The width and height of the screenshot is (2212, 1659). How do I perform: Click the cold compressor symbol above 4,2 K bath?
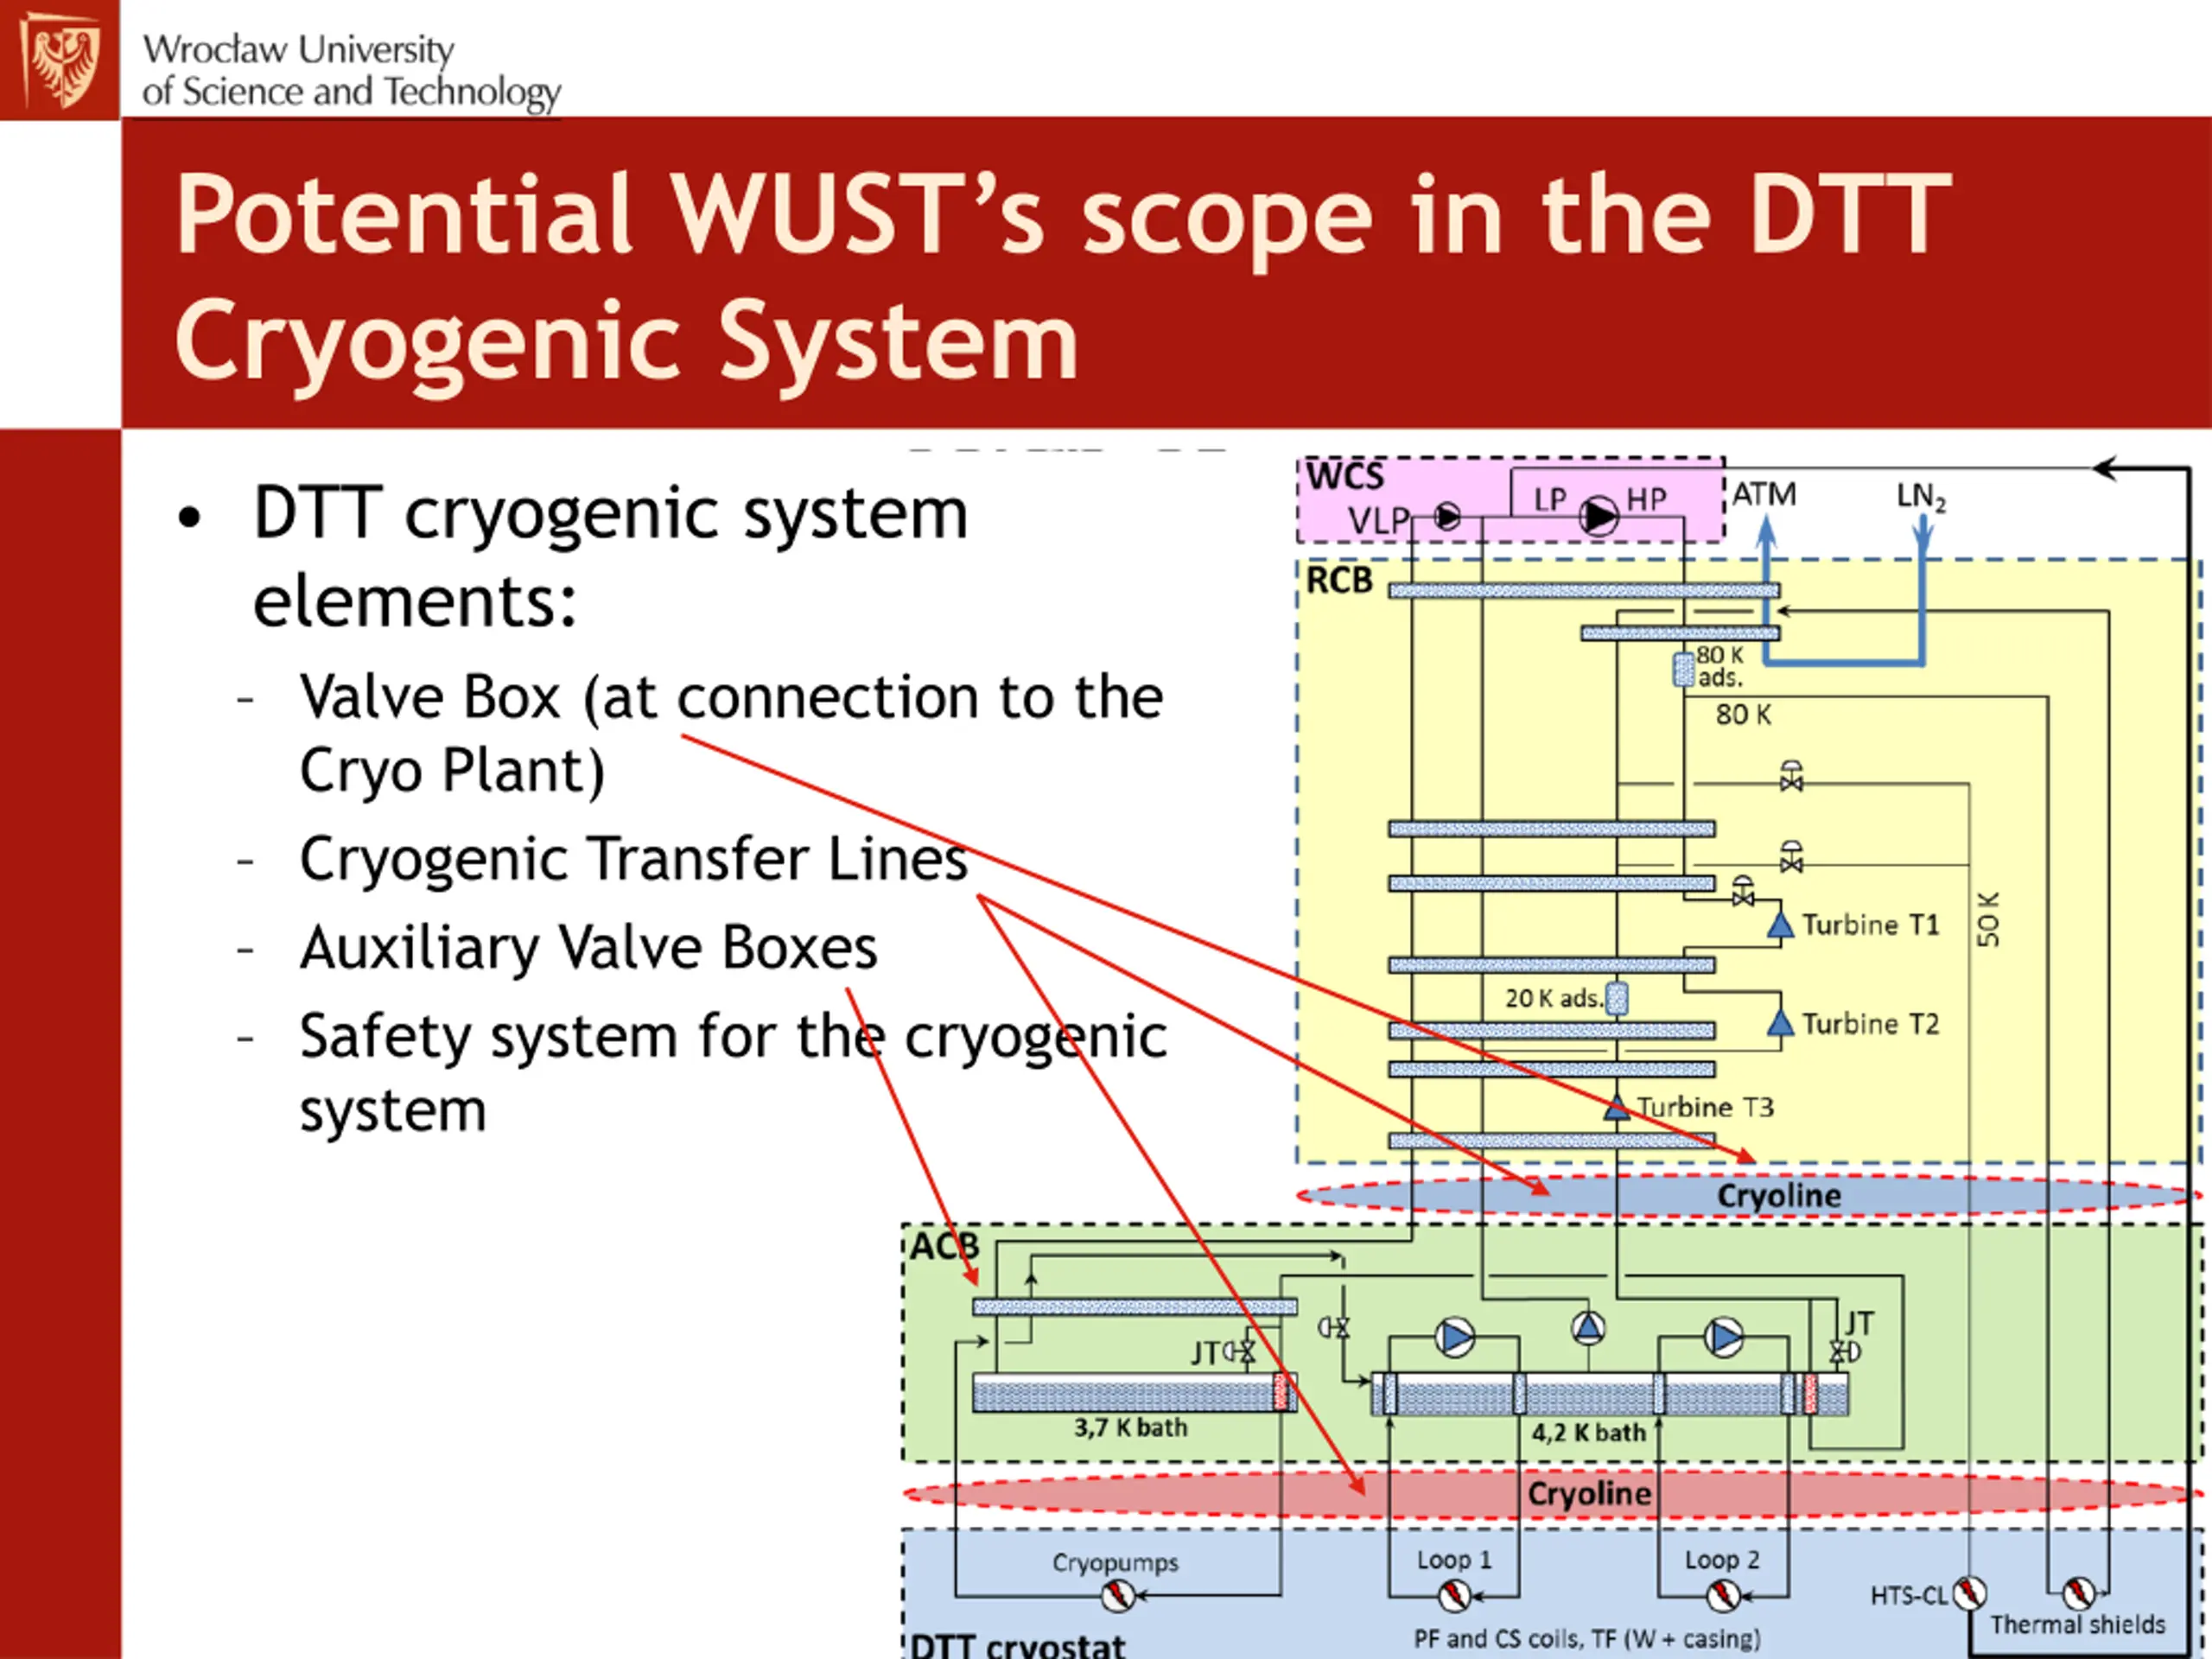pos(1588,1328)
